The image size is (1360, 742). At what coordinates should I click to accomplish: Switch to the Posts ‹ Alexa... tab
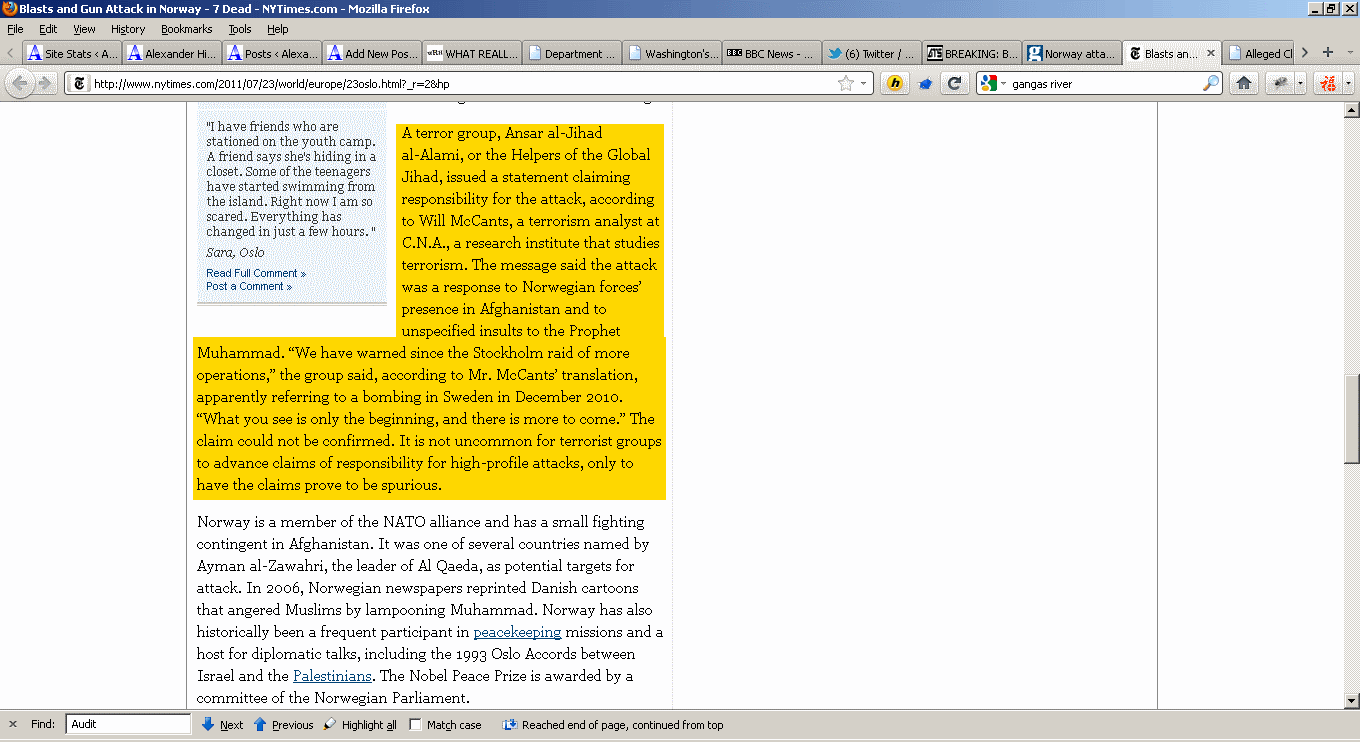(x=272, y=53)
